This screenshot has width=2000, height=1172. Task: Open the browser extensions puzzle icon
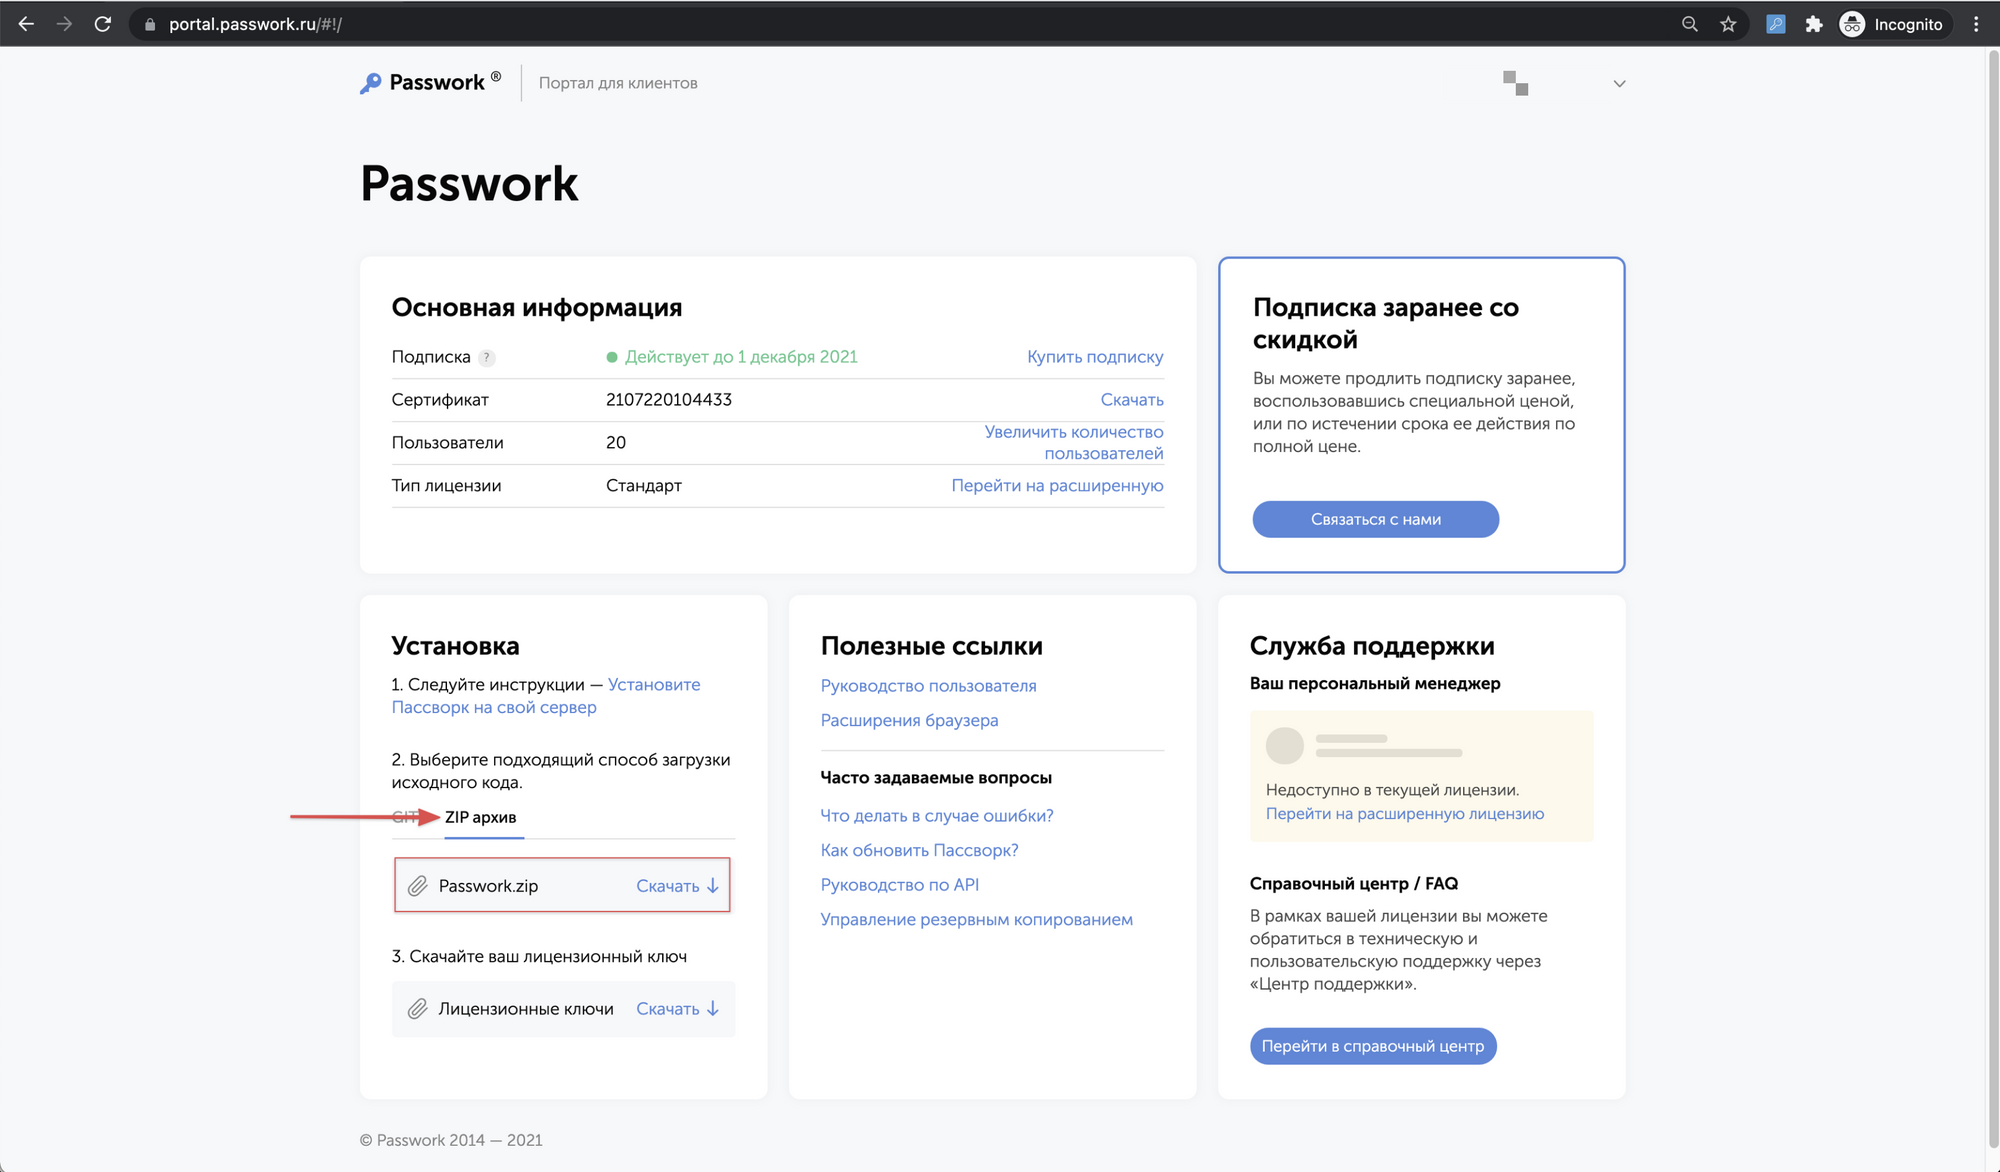1814,23
